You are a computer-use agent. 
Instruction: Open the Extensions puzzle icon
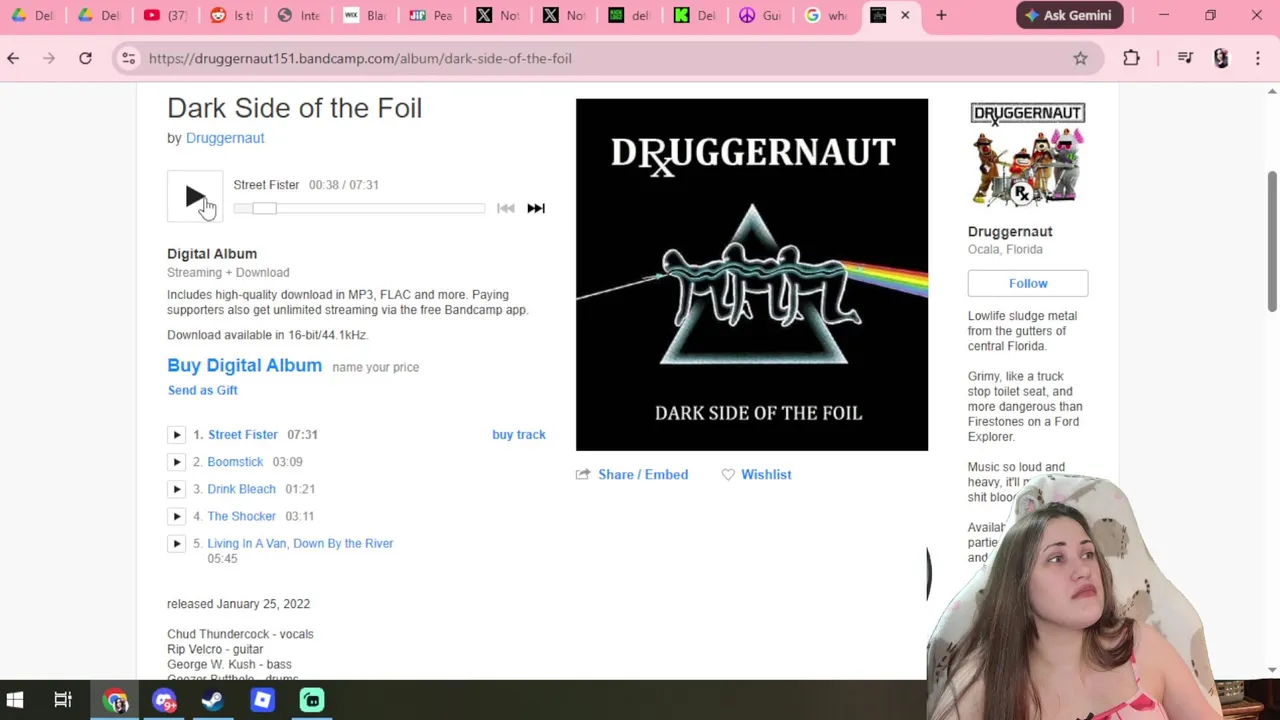coord(1131,58)
